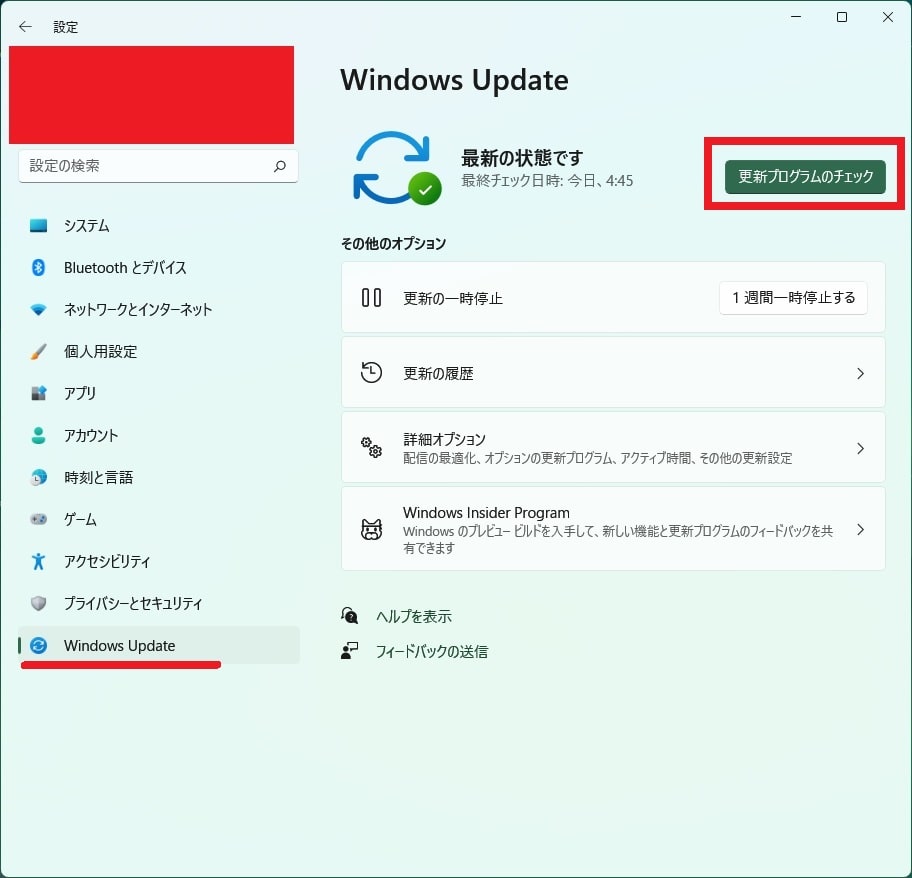Select Windows Update in the sidebar

(158, 645)
